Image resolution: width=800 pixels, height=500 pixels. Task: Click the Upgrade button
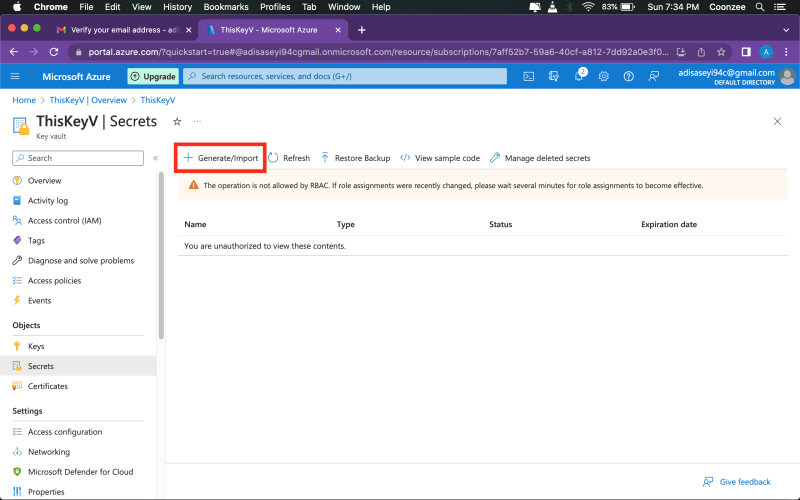tap(153, 77)
